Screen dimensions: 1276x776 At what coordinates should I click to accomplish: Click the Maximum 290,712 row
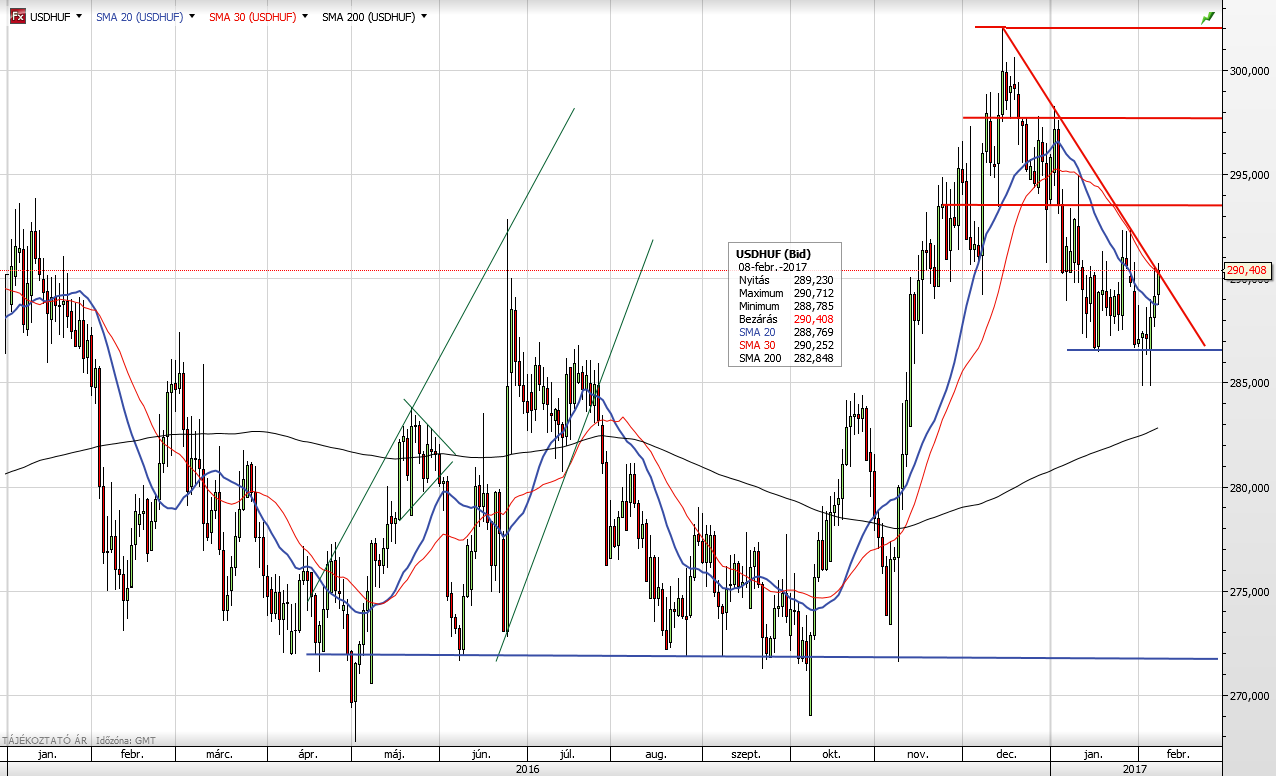click(786, 293)
